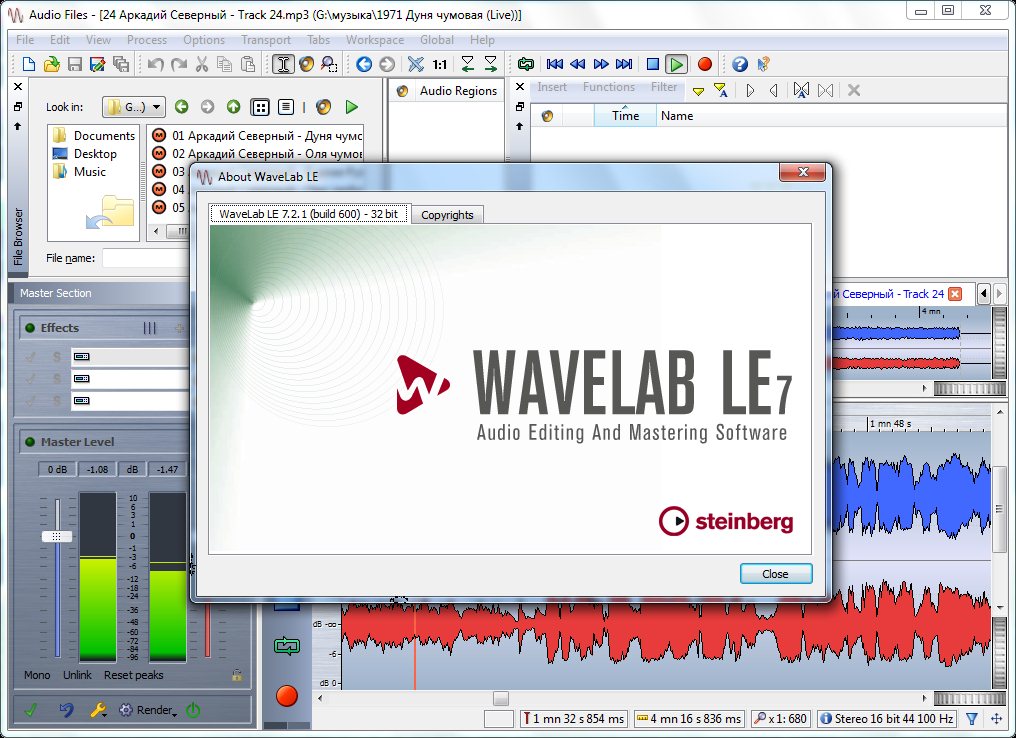Click the 1:1 zoom toolbar icon
1016x738 pixels.
tap(440, 64)
